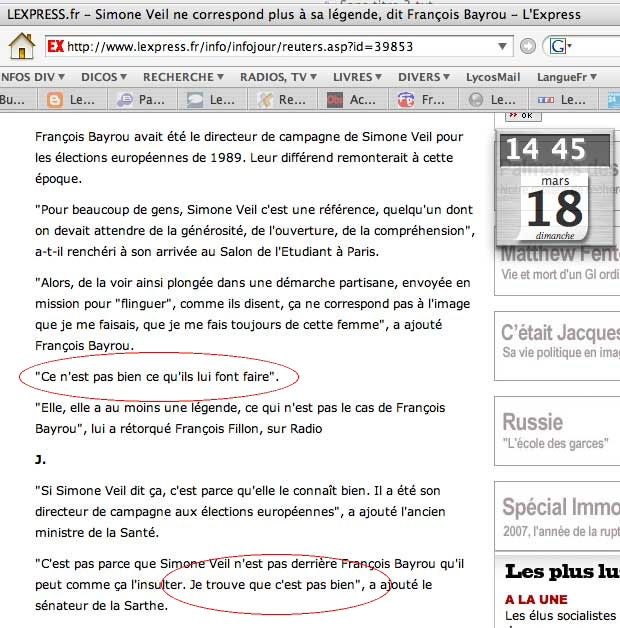Select the URL text in the address field
The image size is (620, 628).
coord(240,47)
